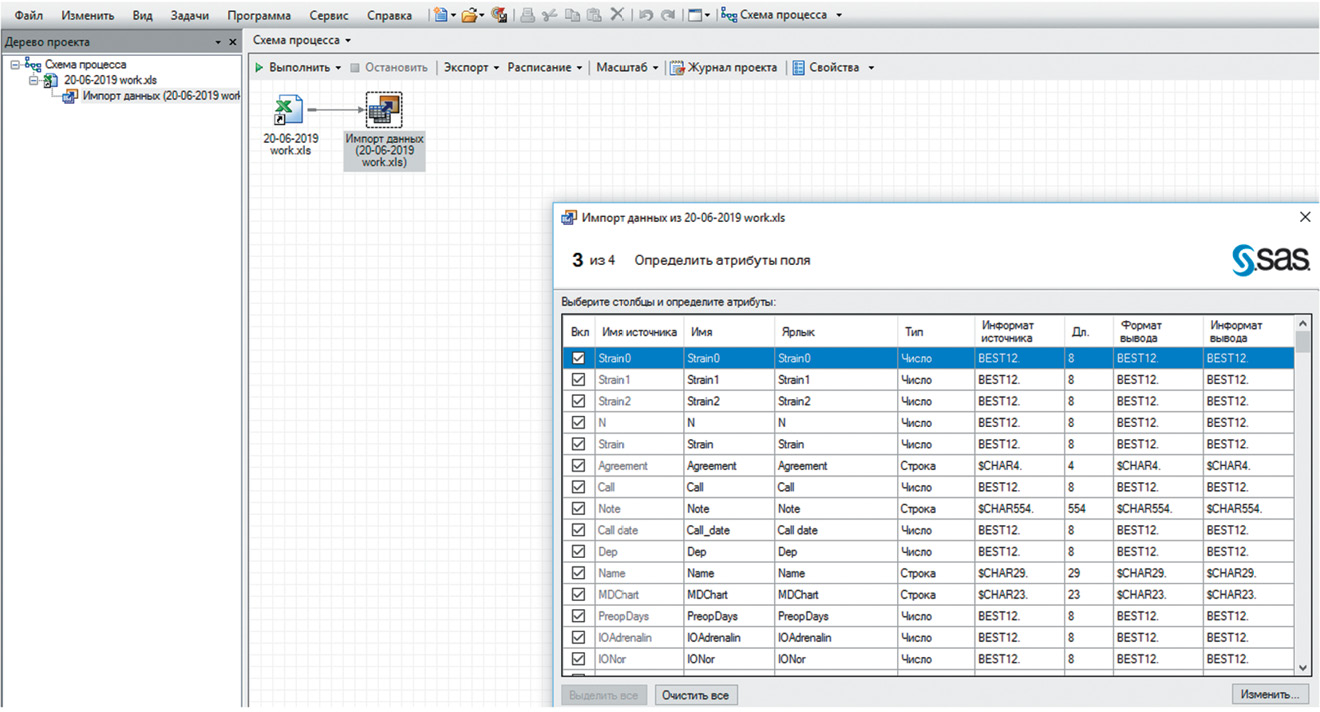Image resolution: width=1320 pixels, height=712 pixels.
Task: Click the Свойства properties icon
Action: pos(799,67)
